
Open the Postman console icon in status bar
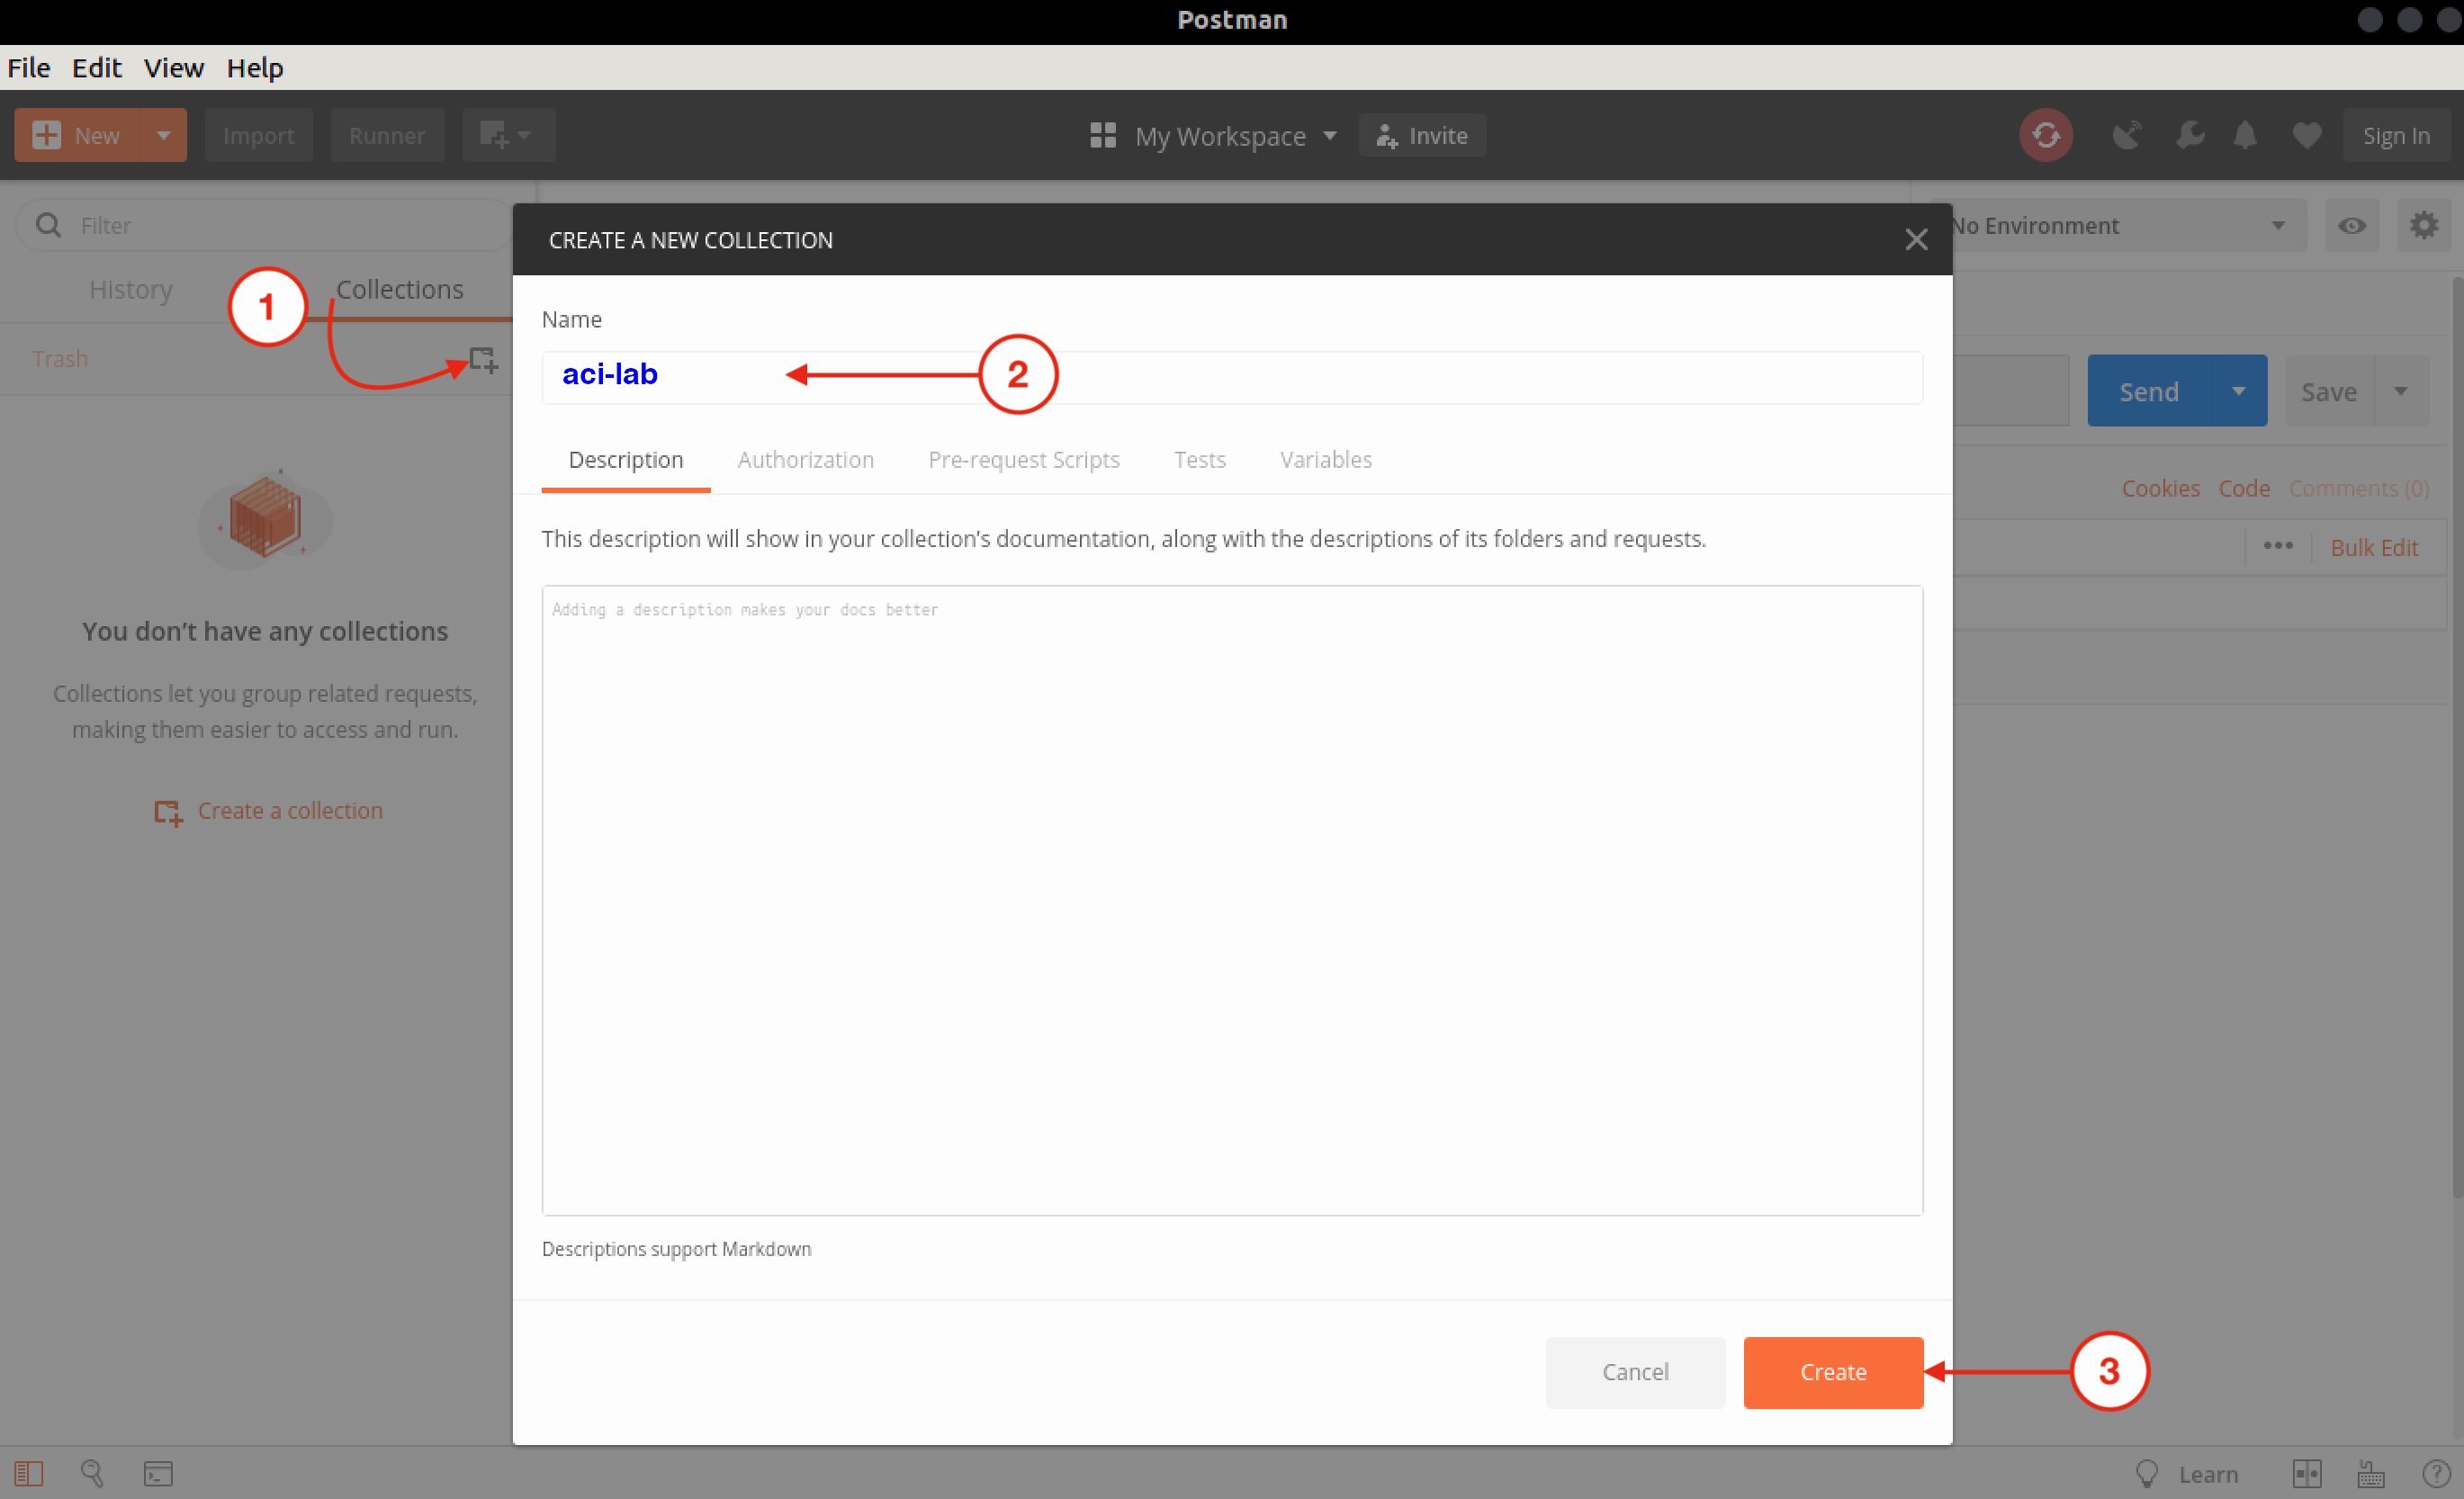tap(158, 1473)
